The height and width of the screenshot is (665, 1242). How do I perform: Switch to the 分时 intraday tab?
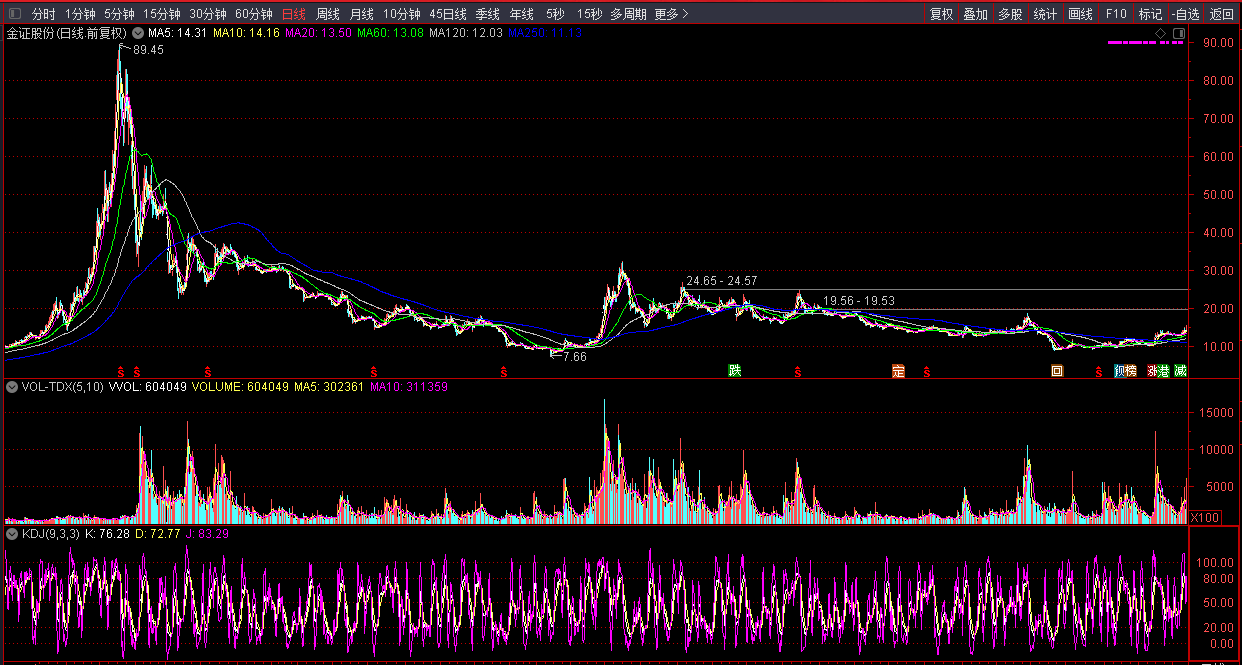point(43,15)
